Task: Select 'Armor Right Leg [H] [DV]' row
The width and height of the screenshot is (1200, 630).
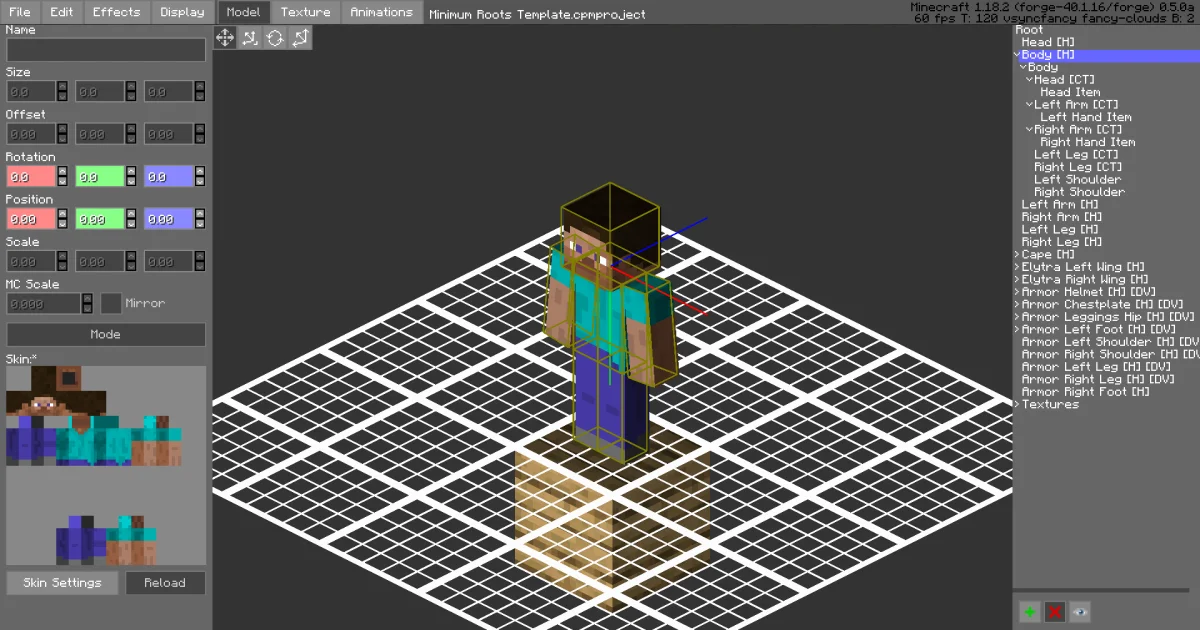Action: 1098,380
